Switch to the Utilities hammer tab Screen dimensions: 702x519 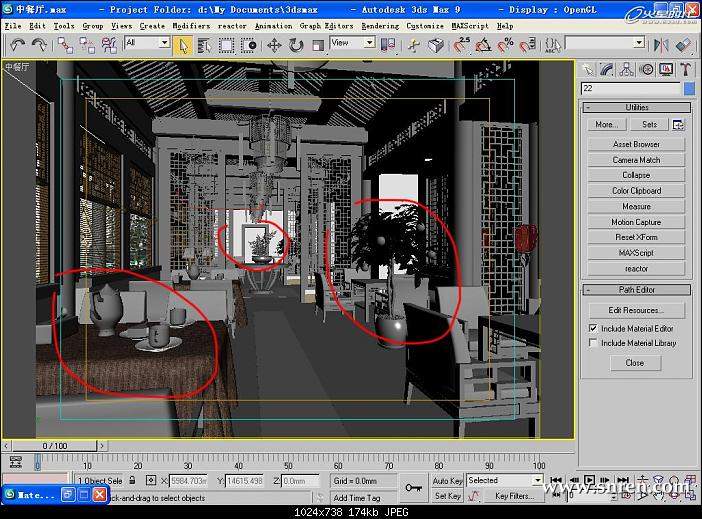(x=685, y=68)
